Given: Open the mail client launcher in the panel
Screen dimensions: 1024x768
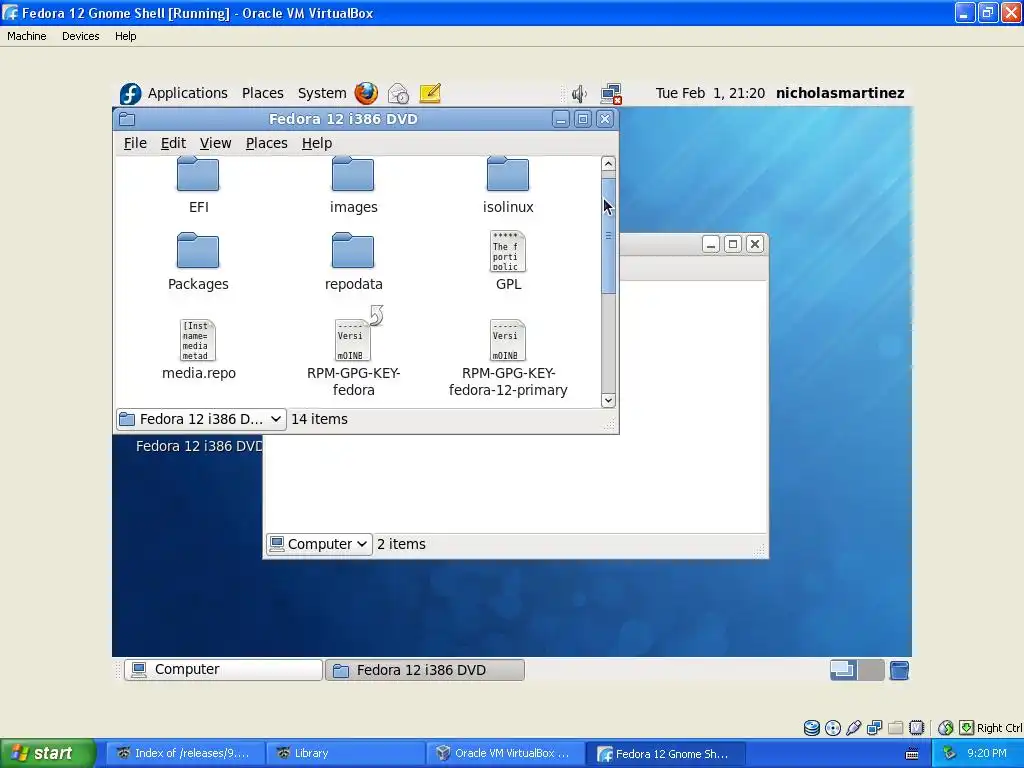Looking at the screenshot, I should pos(398,93).
